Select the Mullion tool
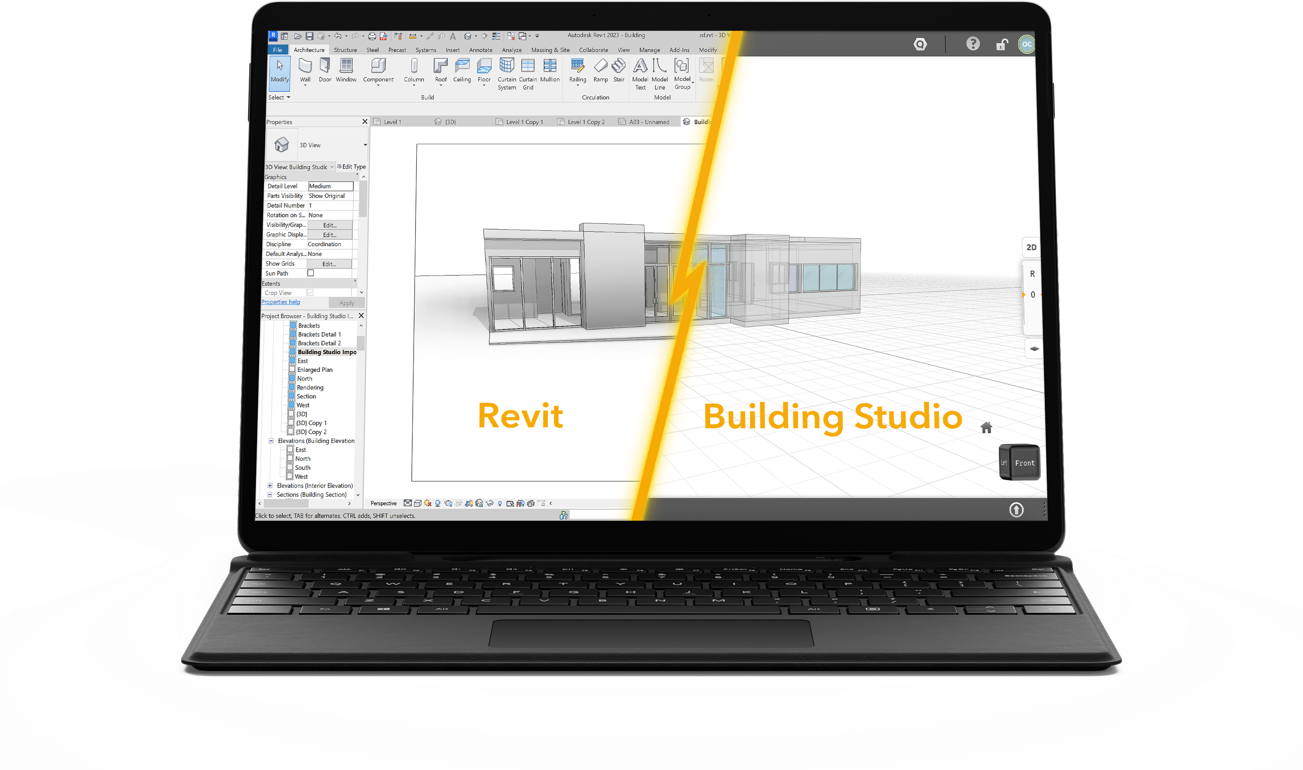Viewport: 1303px width, 770px height. 550,71
